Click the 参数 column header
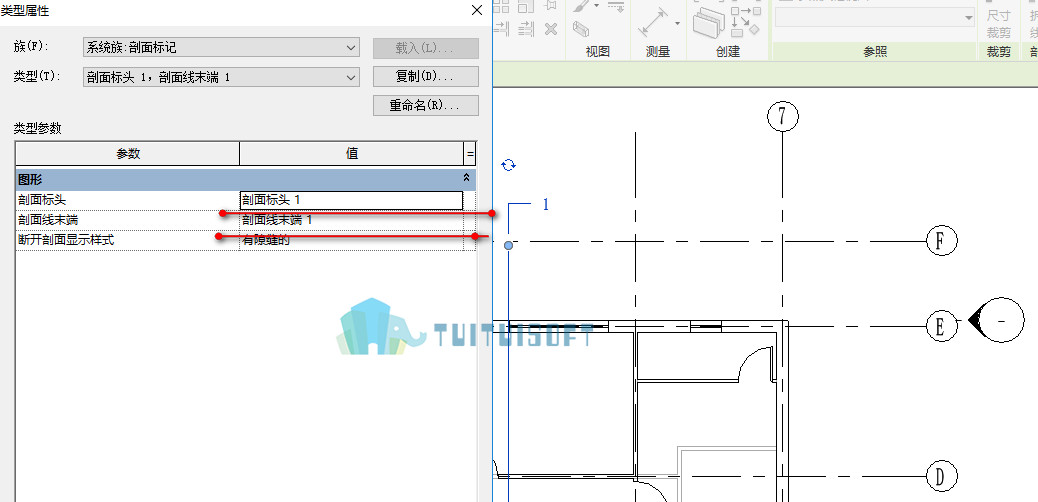 point(128,154)
